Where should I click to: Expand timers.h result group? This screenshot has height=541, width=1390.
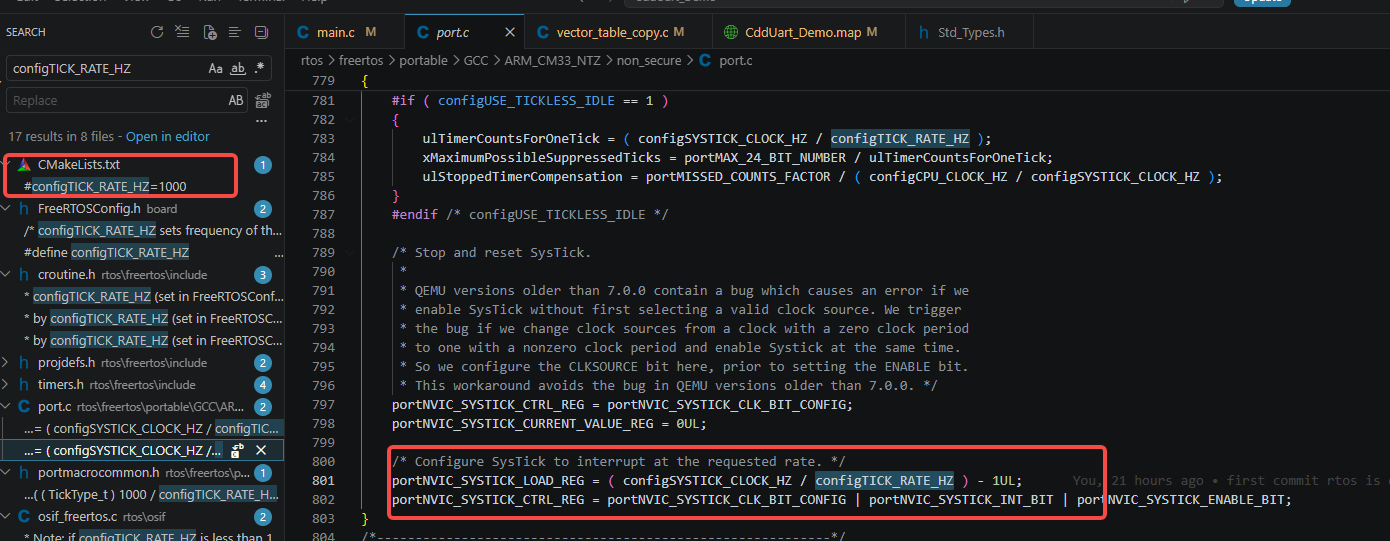(x=7, y=384)
